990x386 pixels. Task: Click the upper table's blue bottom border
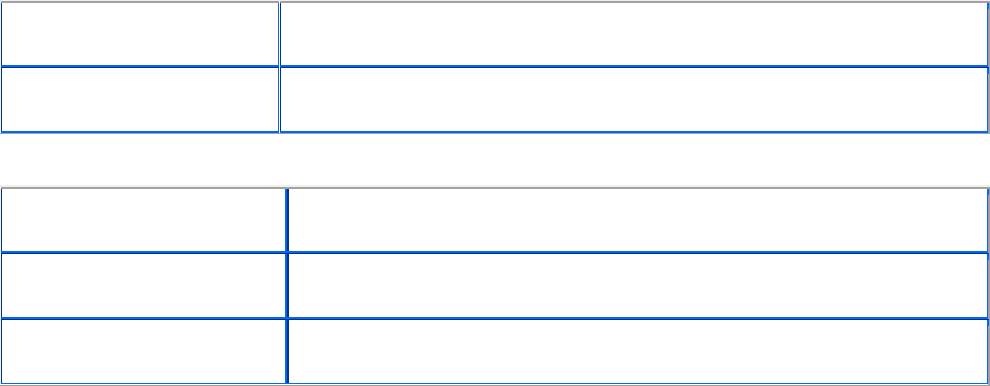tap(495, 132)
